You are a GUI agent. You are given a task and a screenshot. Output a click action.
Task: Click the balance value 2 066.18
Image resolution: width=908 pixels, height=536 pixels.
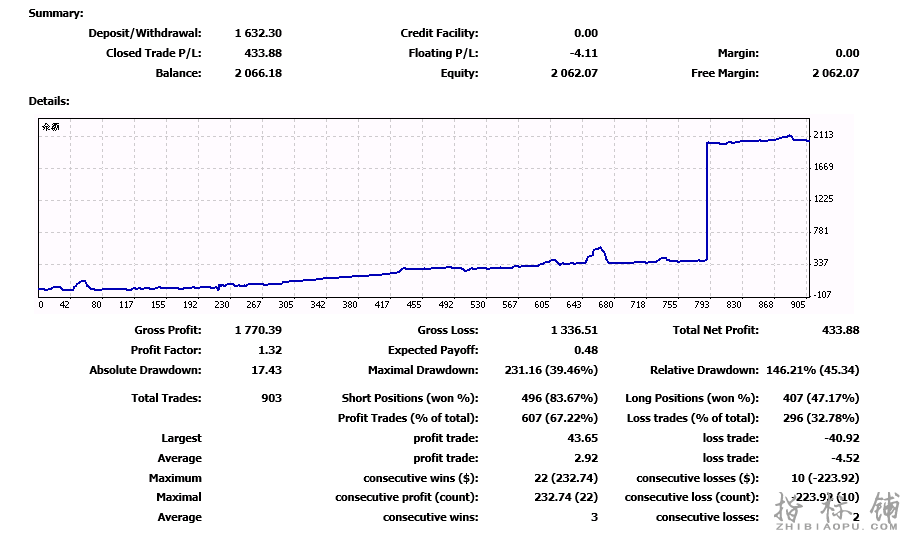click(x=258, y=73)
